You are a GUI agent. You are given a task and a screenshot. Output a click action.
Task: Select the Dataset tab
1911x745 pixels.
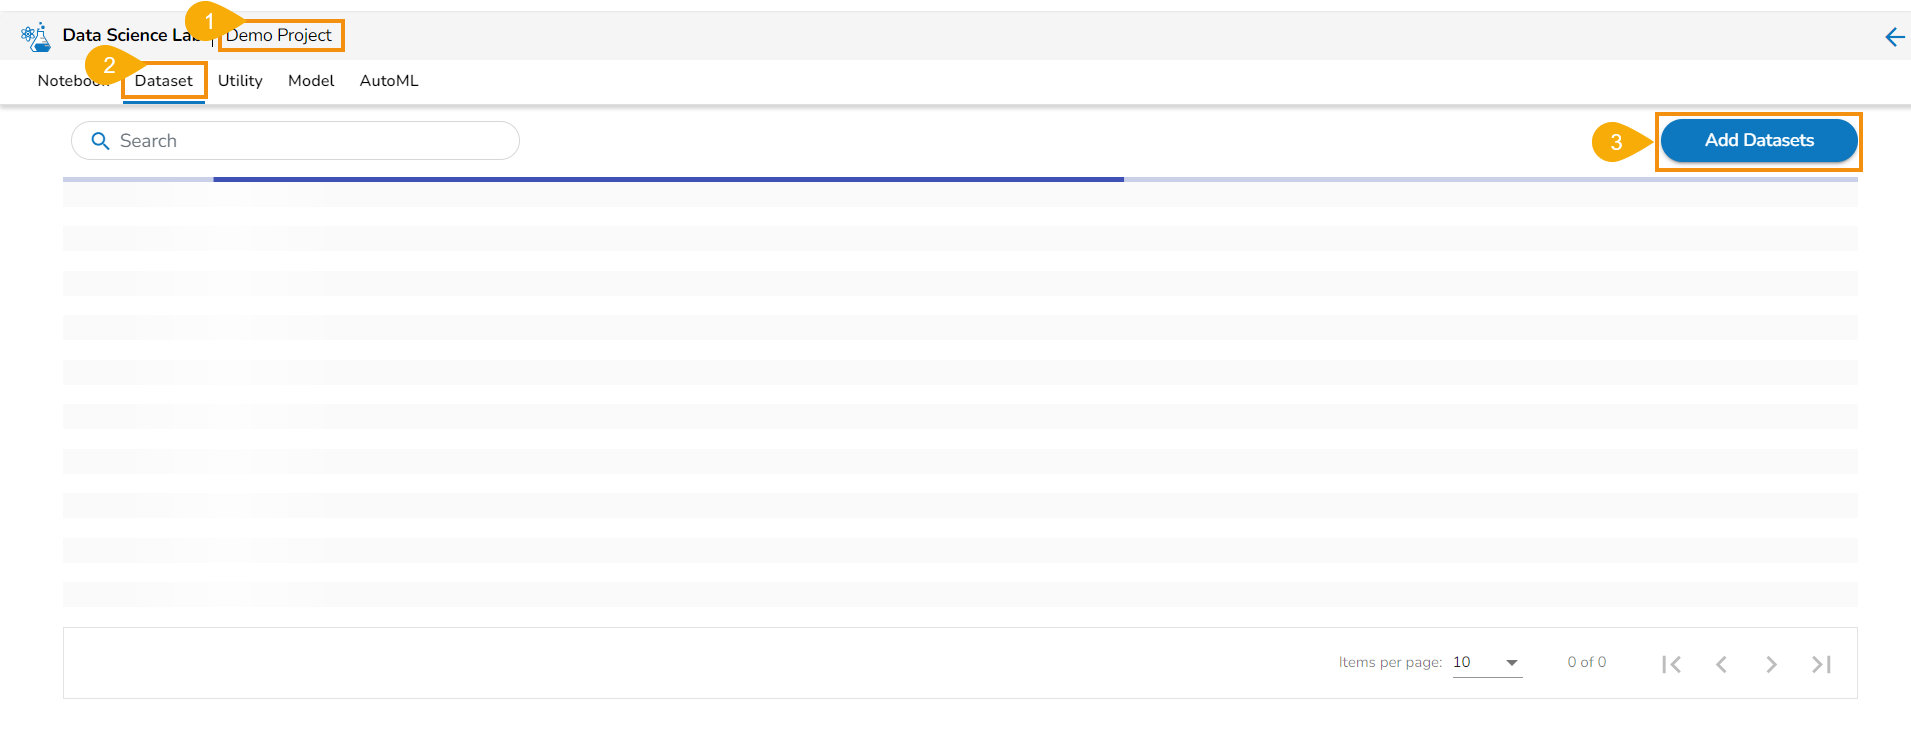click(164, 81)
